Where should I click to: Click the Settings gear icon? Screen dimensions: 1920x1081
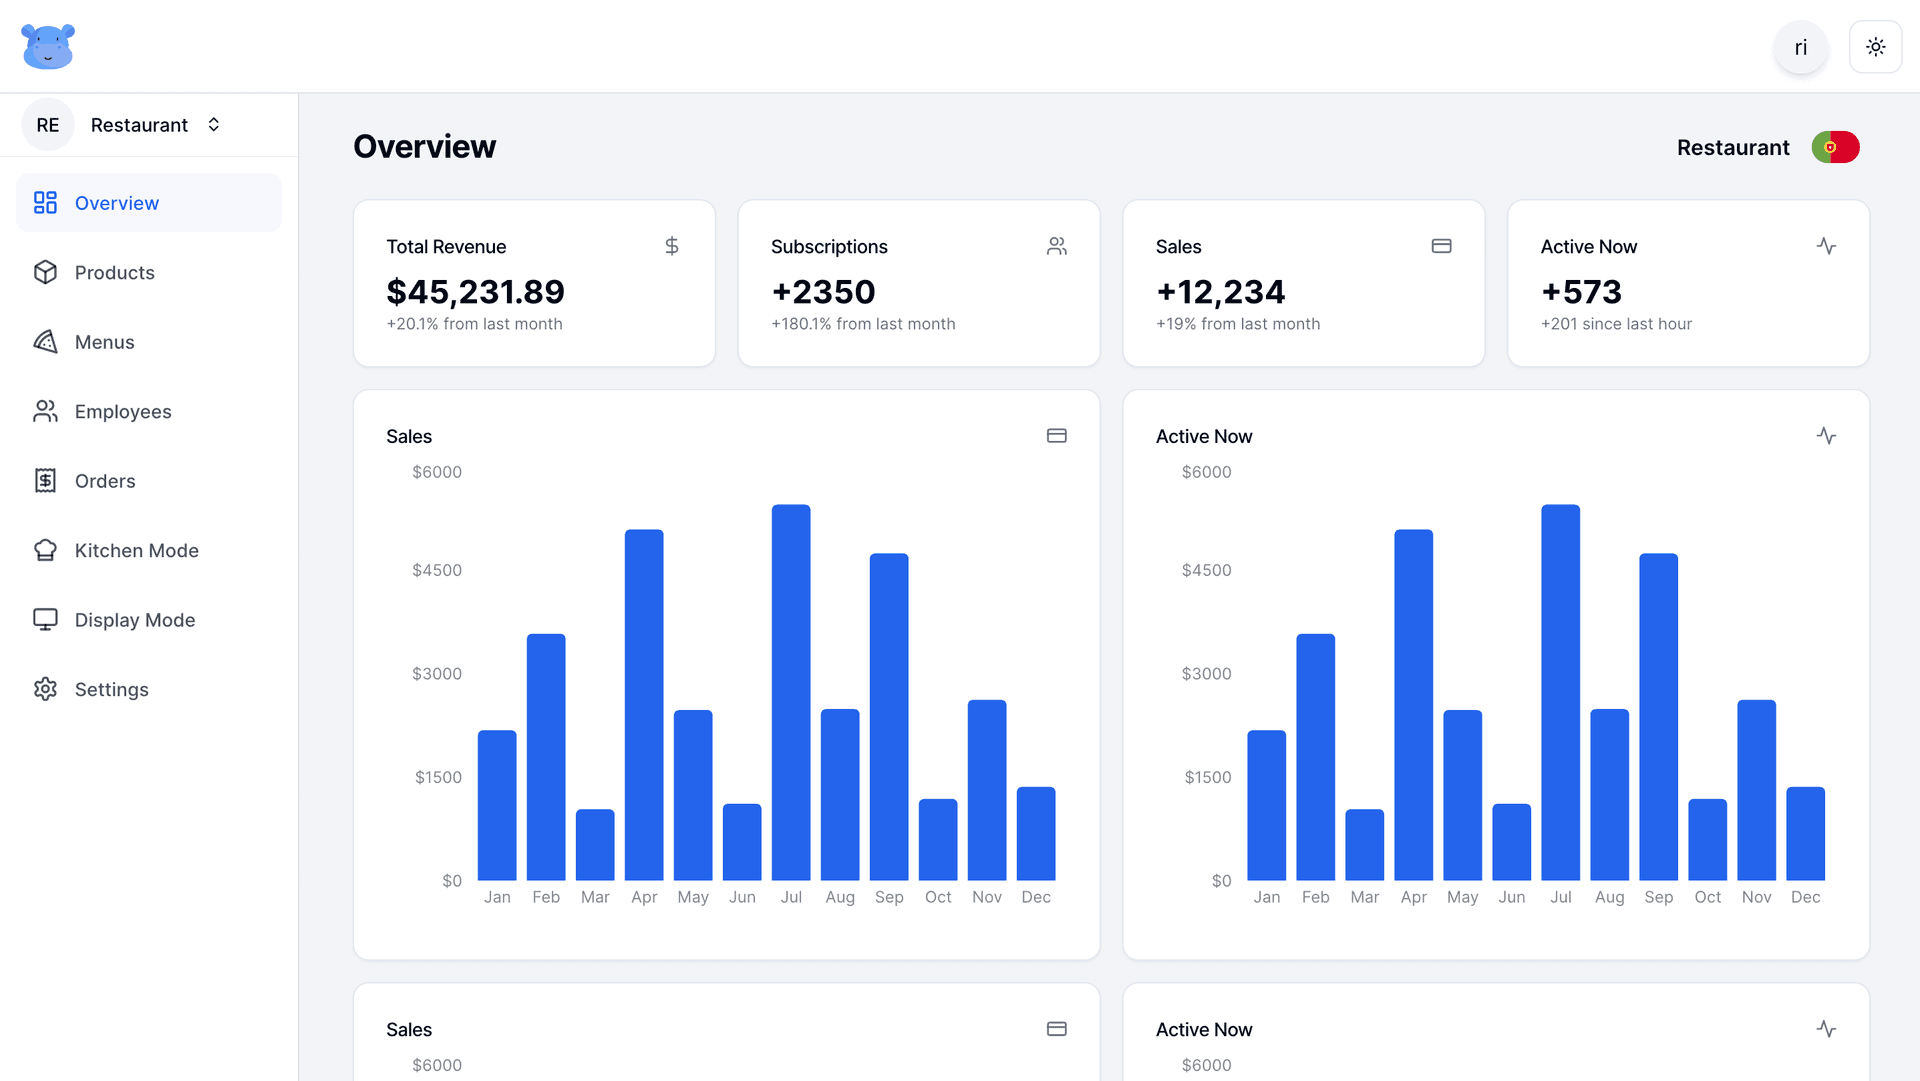pyautogui.click(x=45, y=689)
